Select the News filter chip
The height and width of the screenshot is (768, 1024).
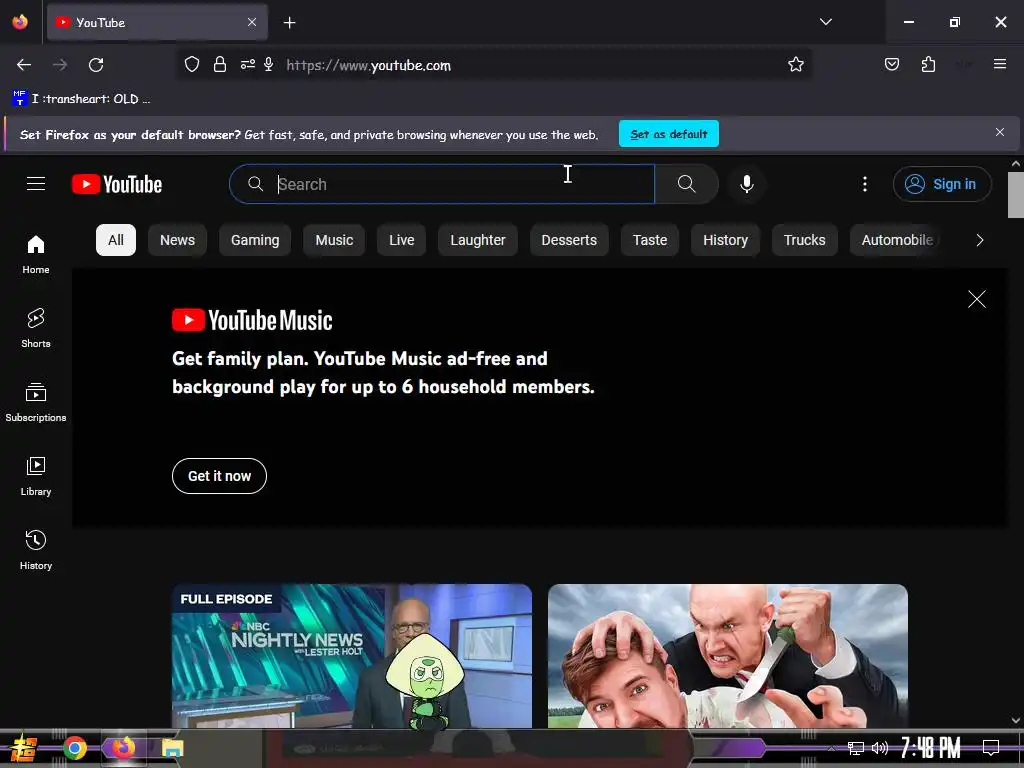[177, 240]
